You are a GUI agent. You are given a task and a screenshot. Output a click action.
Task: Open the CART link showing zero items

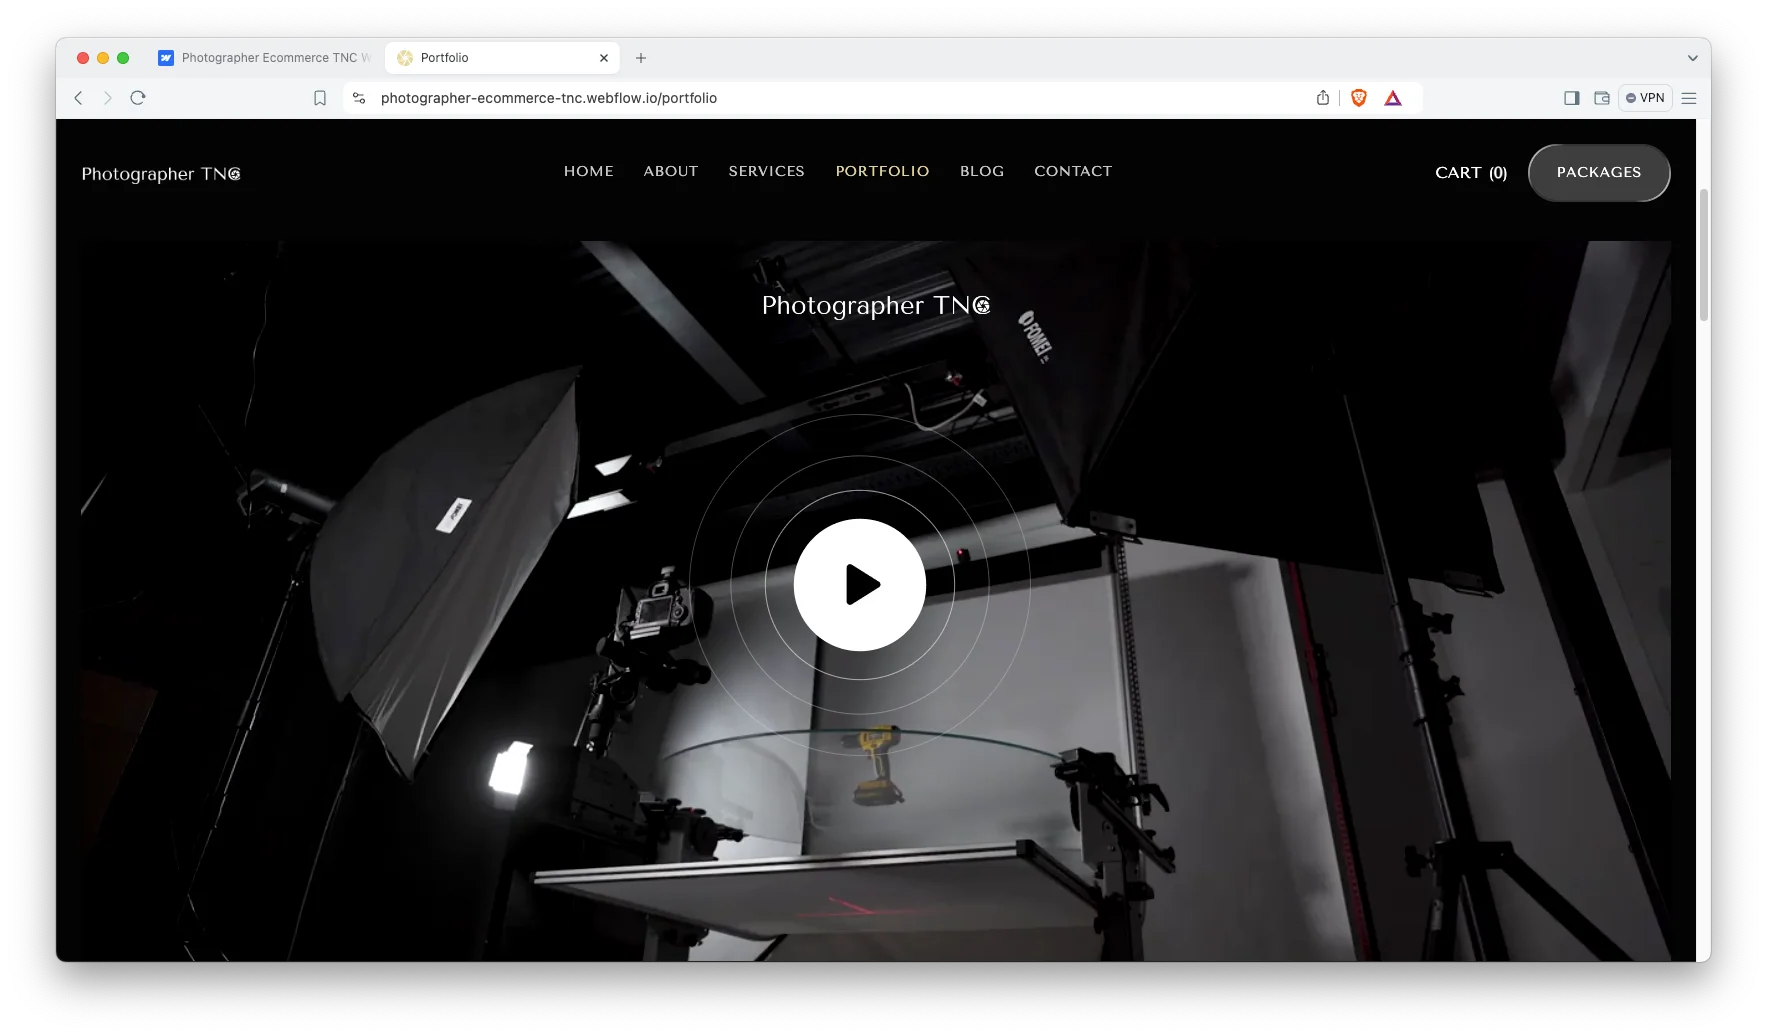(1470, 172)
